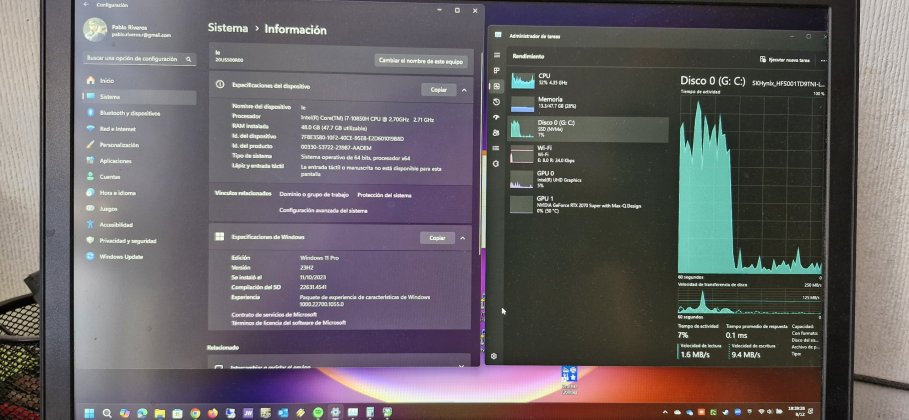Open Windows Update settings
The image size is (909, 420).
click(x=139, y=256)
